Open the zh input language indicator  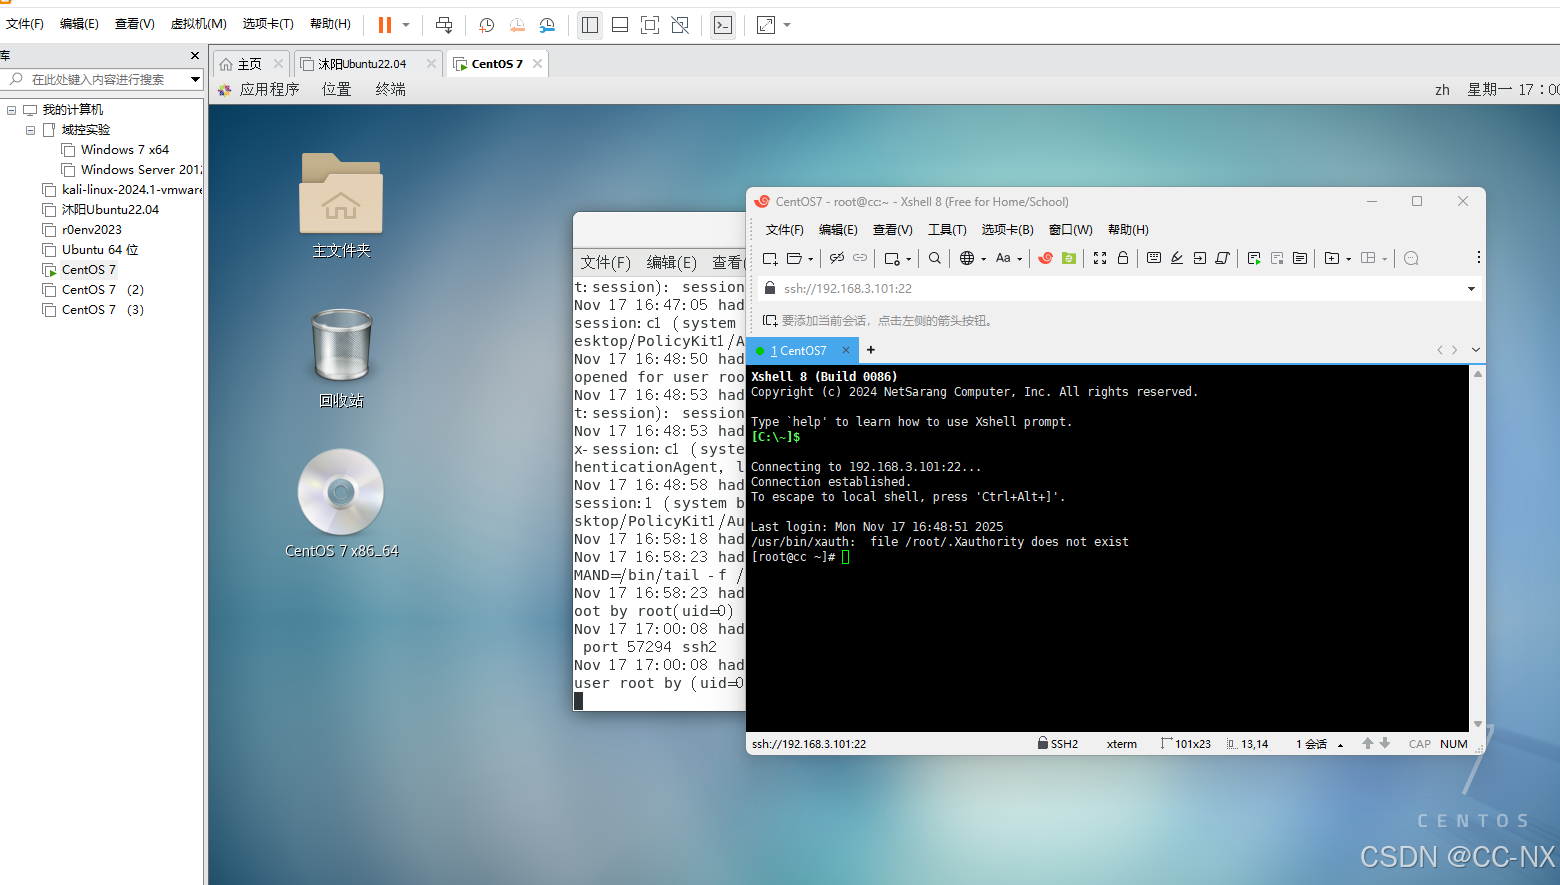(1442, 90)
